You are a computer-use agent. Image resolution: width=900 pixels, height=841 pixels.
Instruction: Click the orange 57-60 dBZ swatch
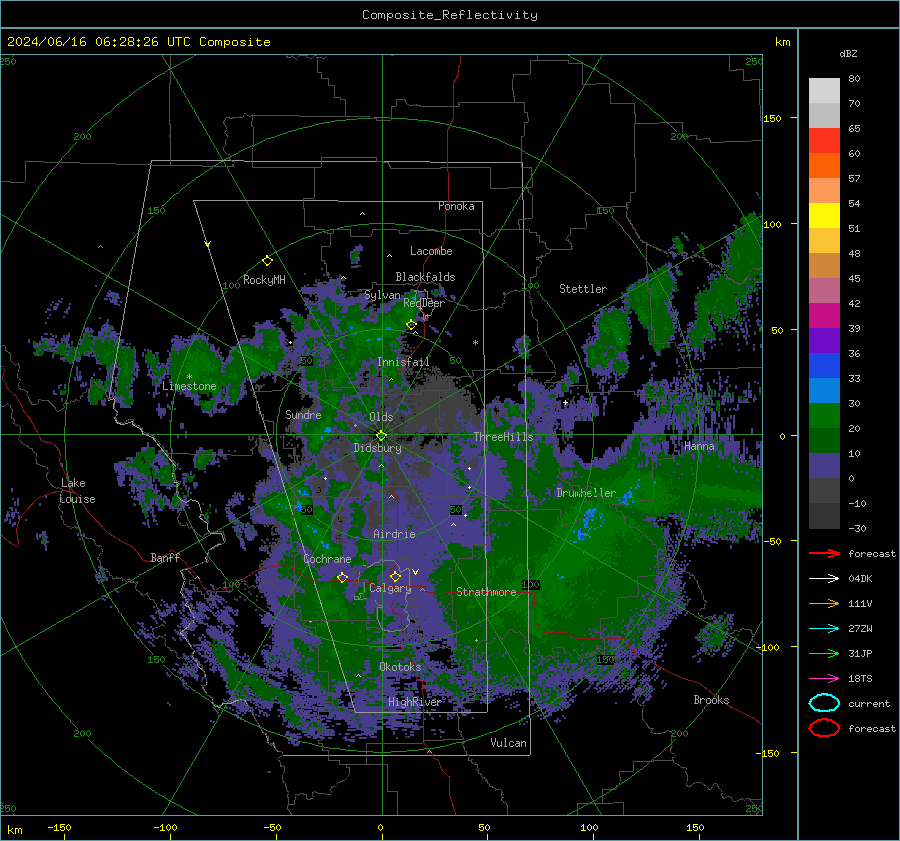pos(824,166)
